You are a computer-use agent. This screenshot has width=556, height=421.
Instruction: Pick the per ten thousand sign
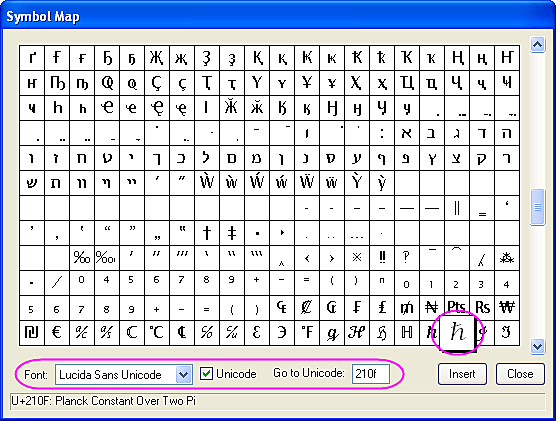tap(107, 258)
